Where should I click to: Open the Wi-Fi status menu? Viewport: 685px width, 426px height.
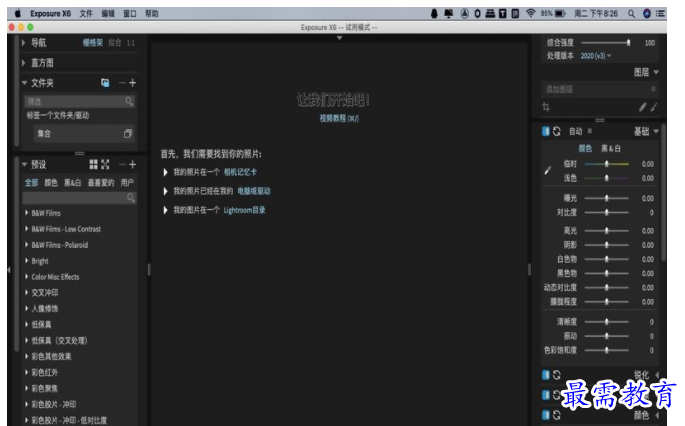pyautogui.click(x=530, y=14)
